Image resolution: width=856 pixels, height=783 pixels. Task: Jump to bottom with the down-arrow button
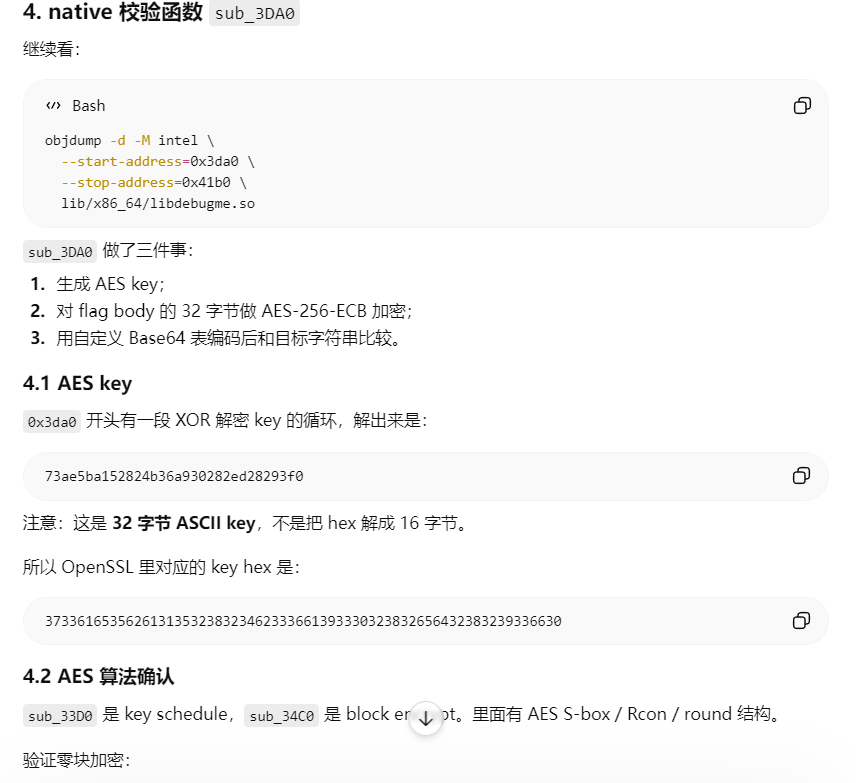click(x=425, y=719)
